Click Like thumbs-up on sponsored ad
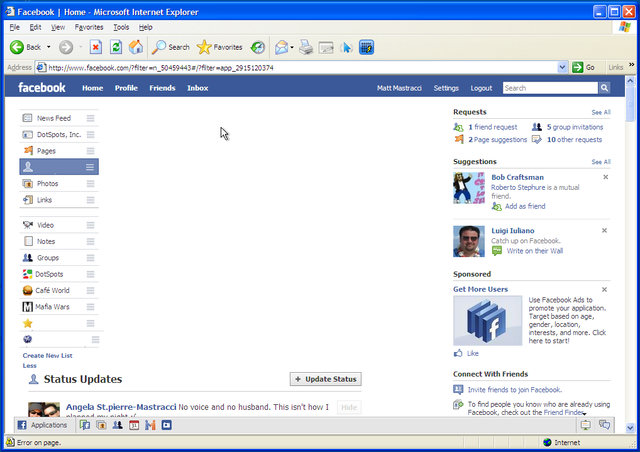This screenshot has width=640, height=452. point(466,354)
